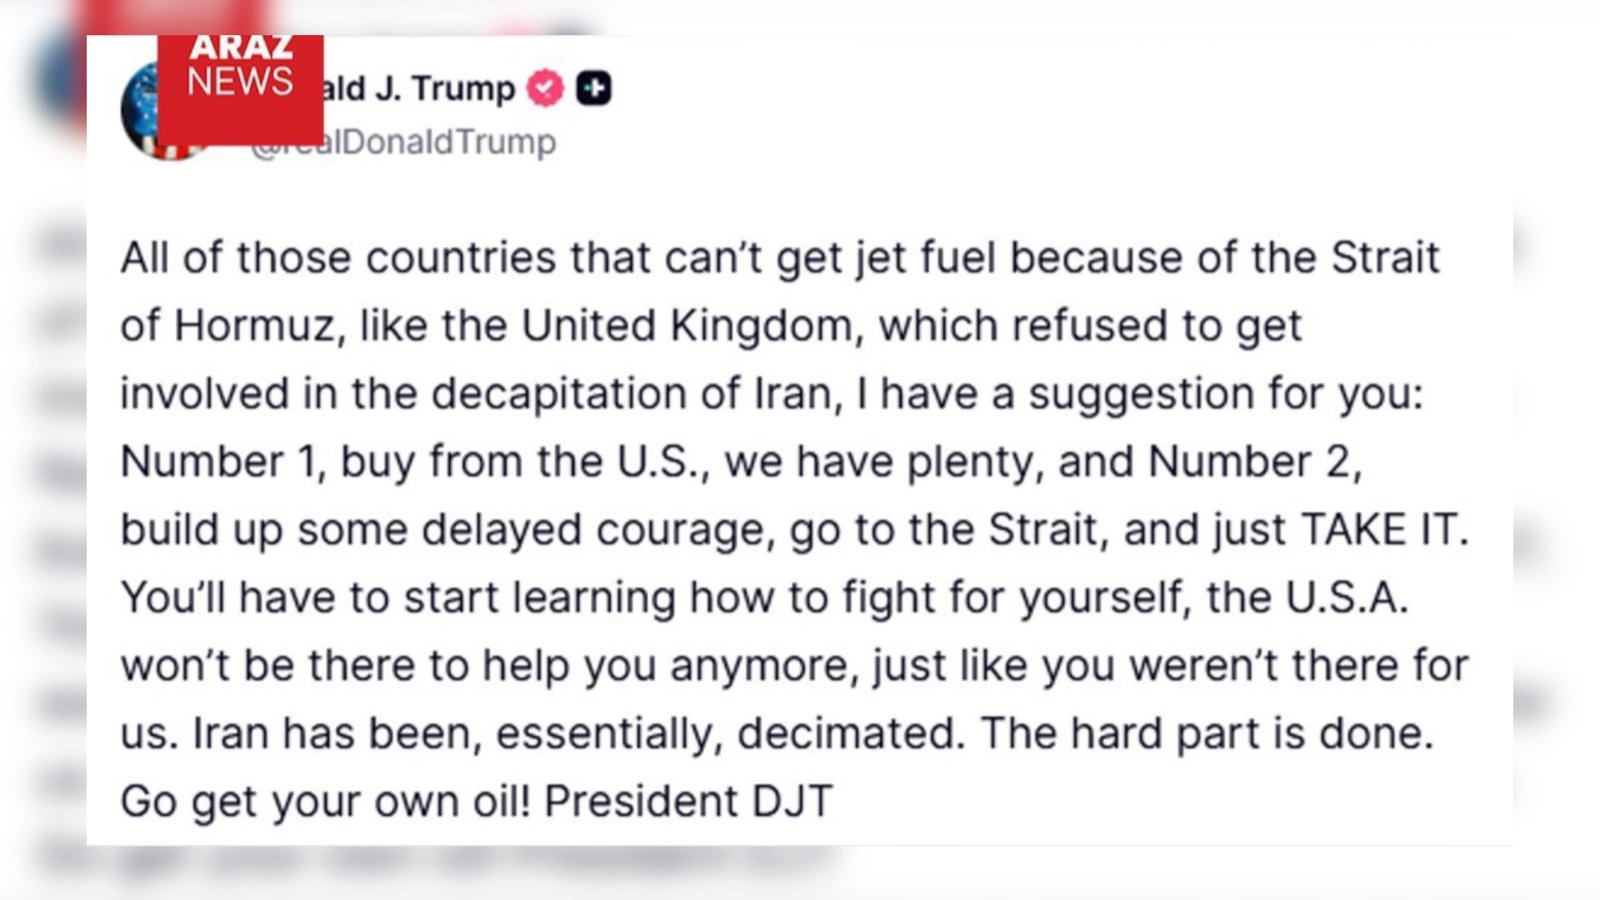Select the word "Hormuz" in the post
The image size is (1600, 900).
pos(254,326)
